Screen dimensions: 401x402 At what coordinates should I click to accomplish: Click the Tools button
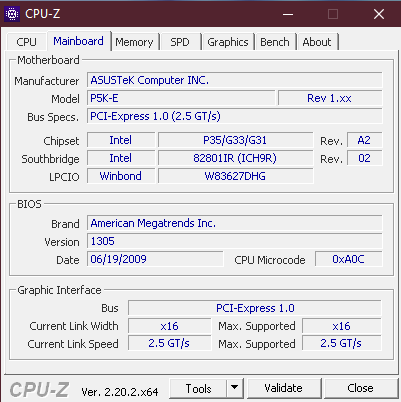[x=198, y=388]
